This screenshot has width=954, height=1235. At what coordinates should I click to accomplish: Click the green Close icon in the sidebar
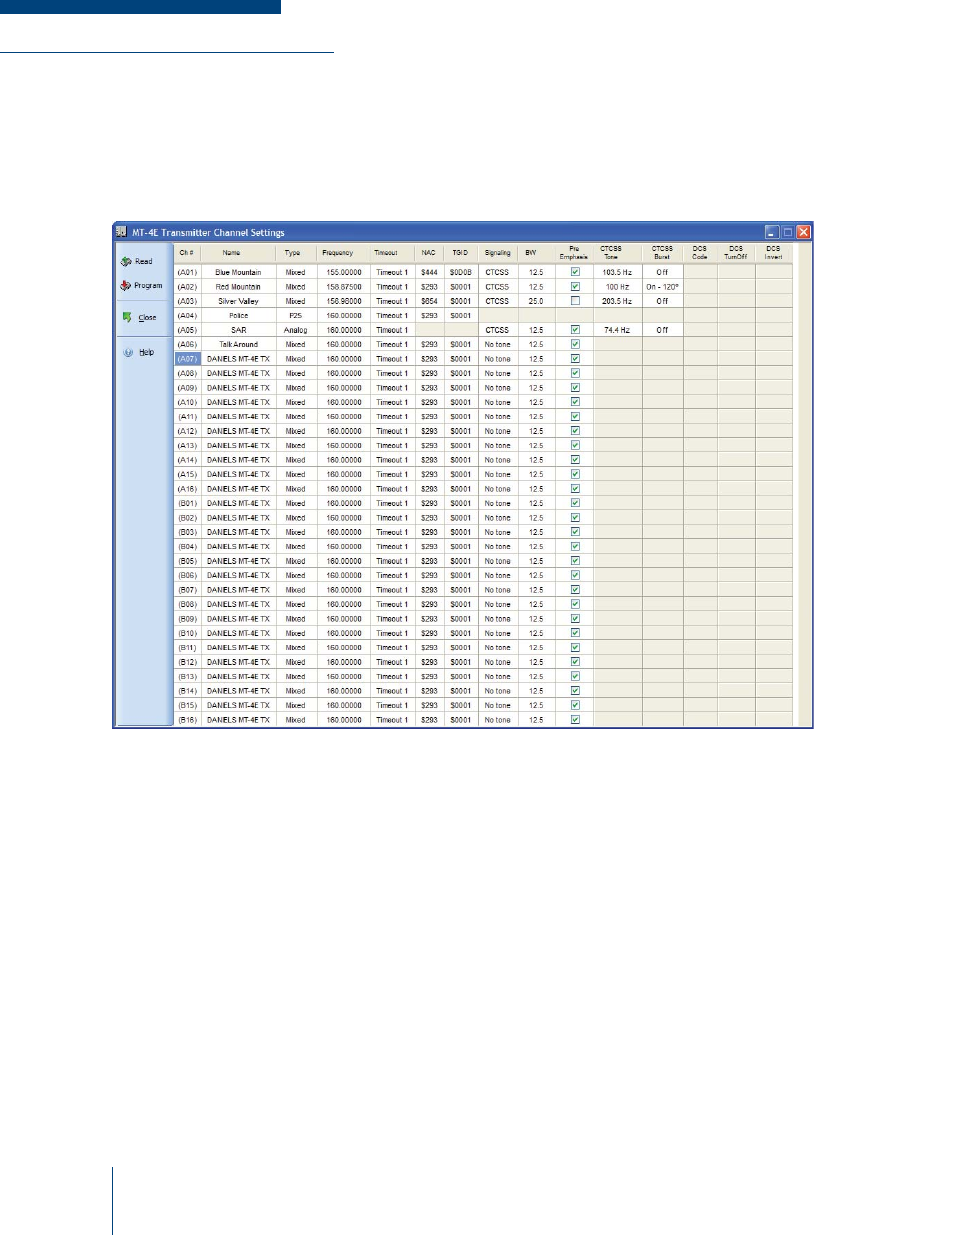point(127,317)
